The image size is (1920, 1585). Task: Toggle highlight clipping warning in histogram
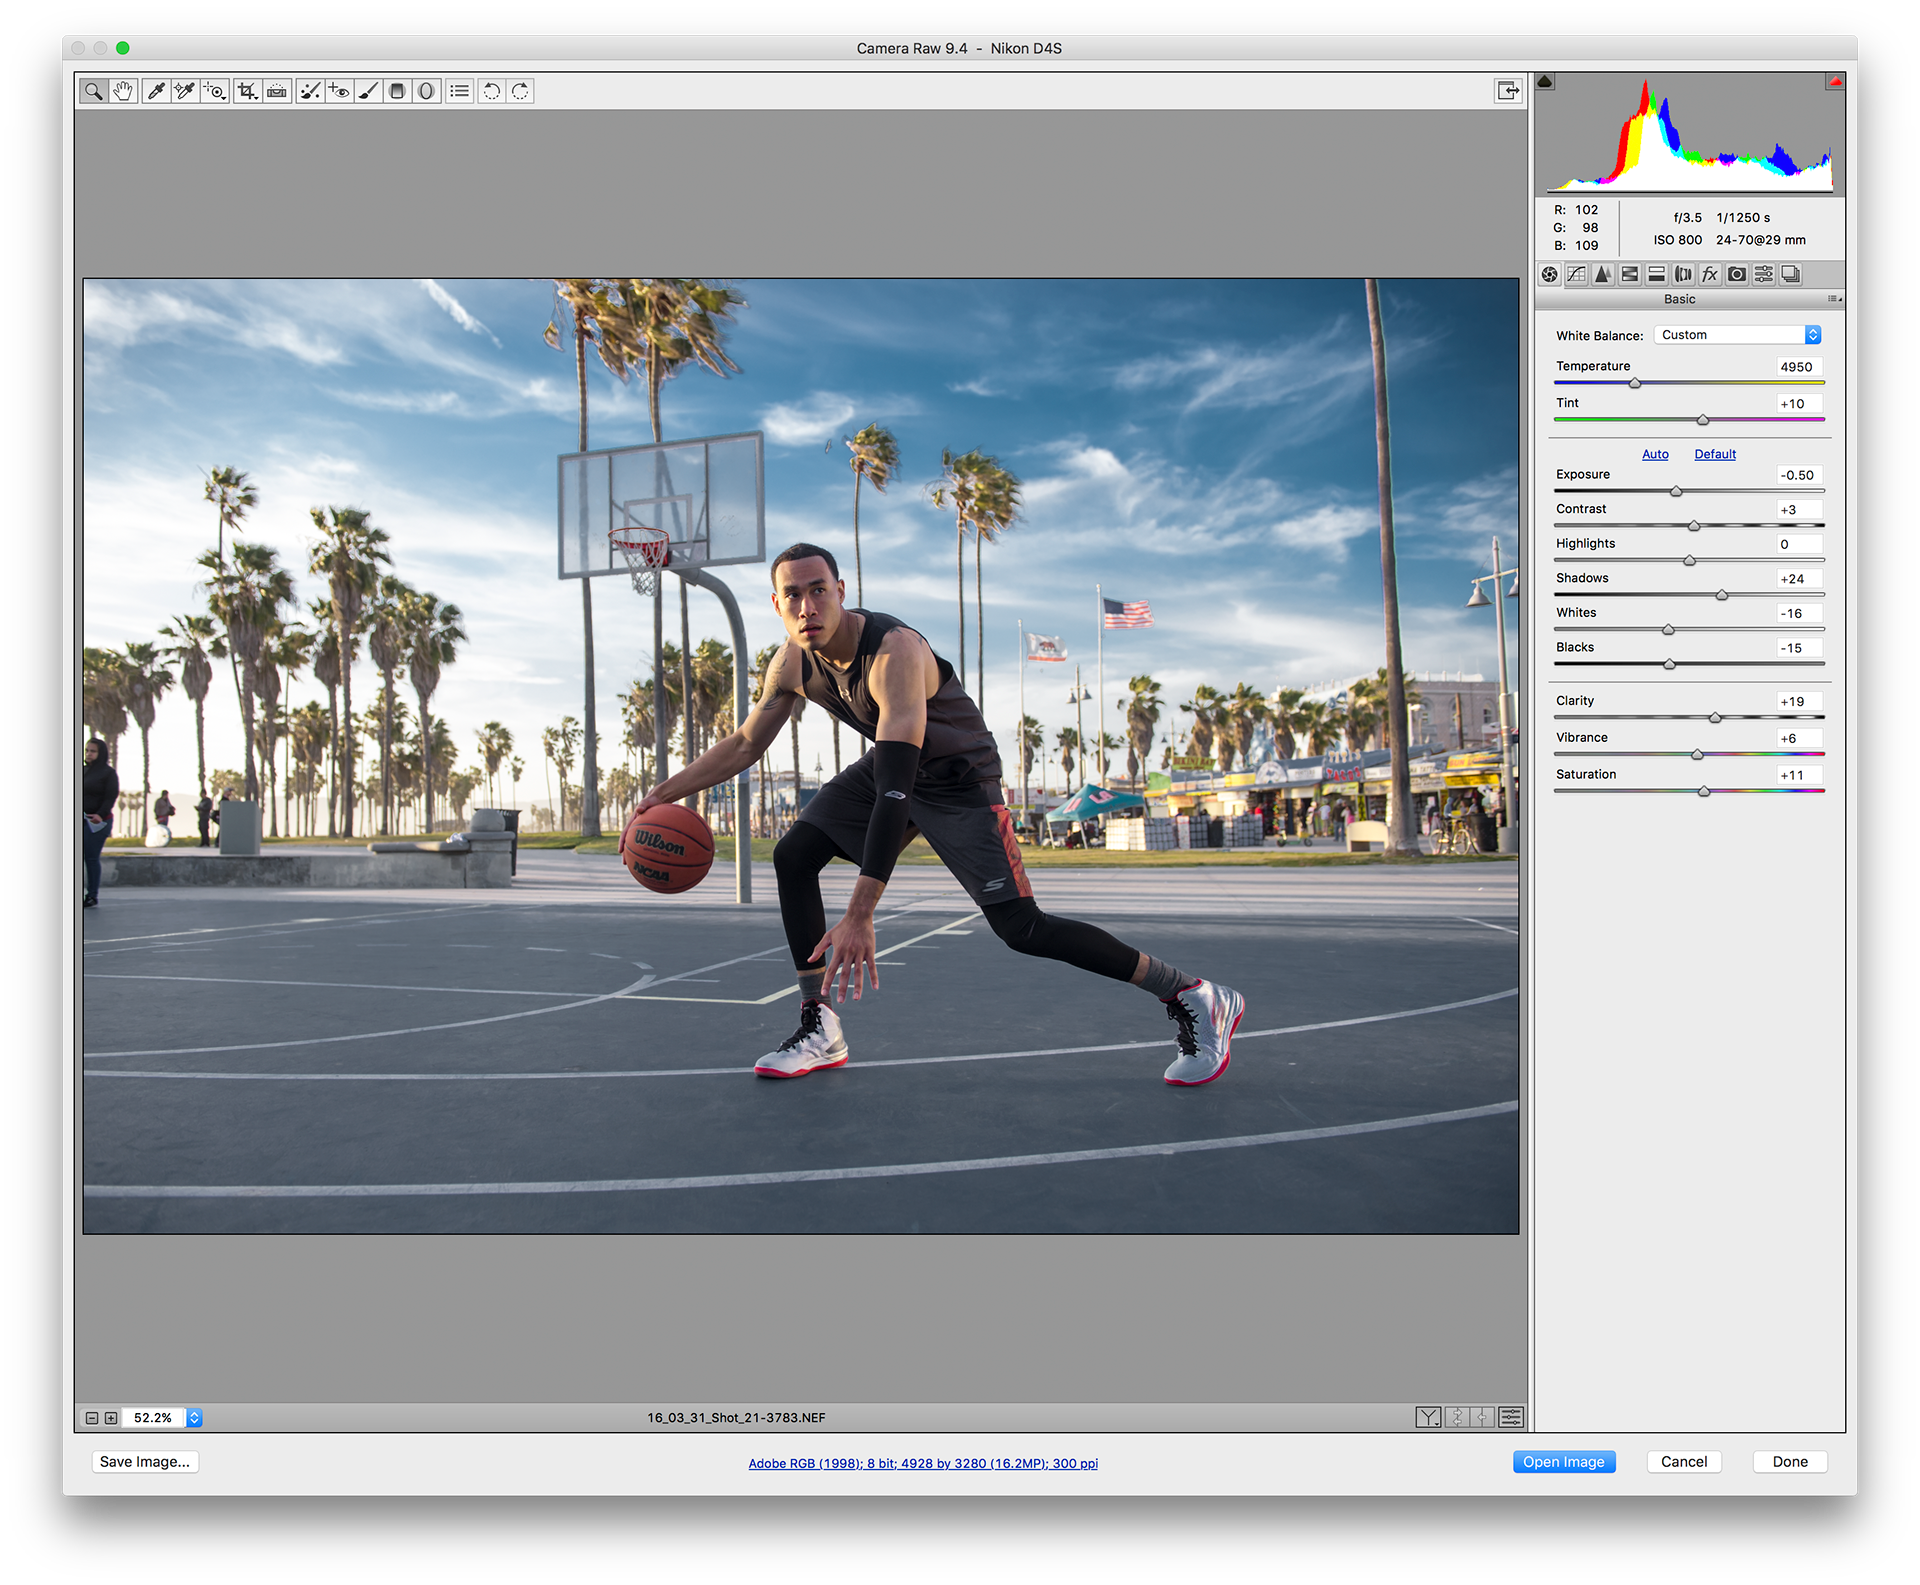(x=1835, y=82)
